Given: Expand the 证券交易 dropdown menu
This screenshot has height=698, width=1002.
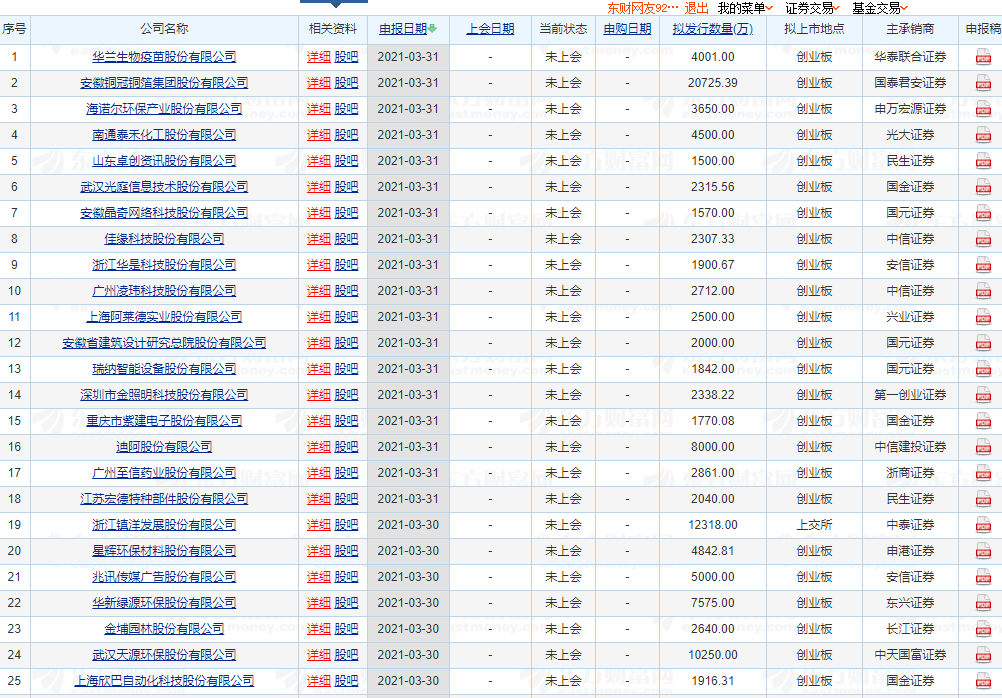Looking at the screenshot, I should pyautogui.click(x=812, y=8).
